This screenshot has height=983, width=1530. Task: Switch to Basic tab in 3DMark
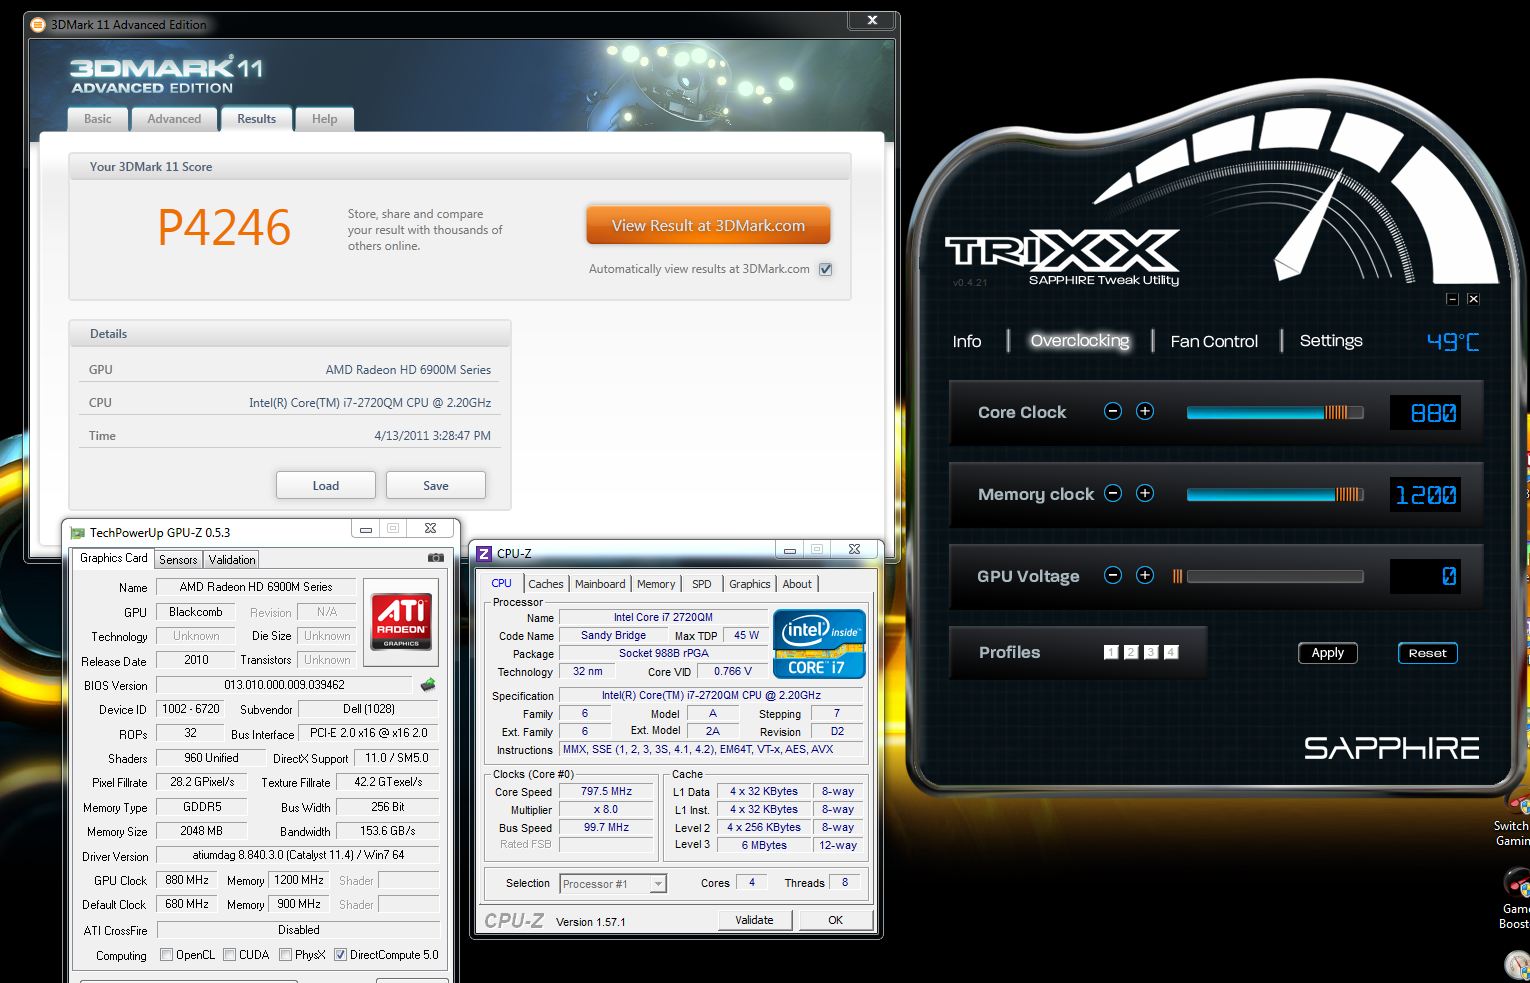[x=98, y=119]
